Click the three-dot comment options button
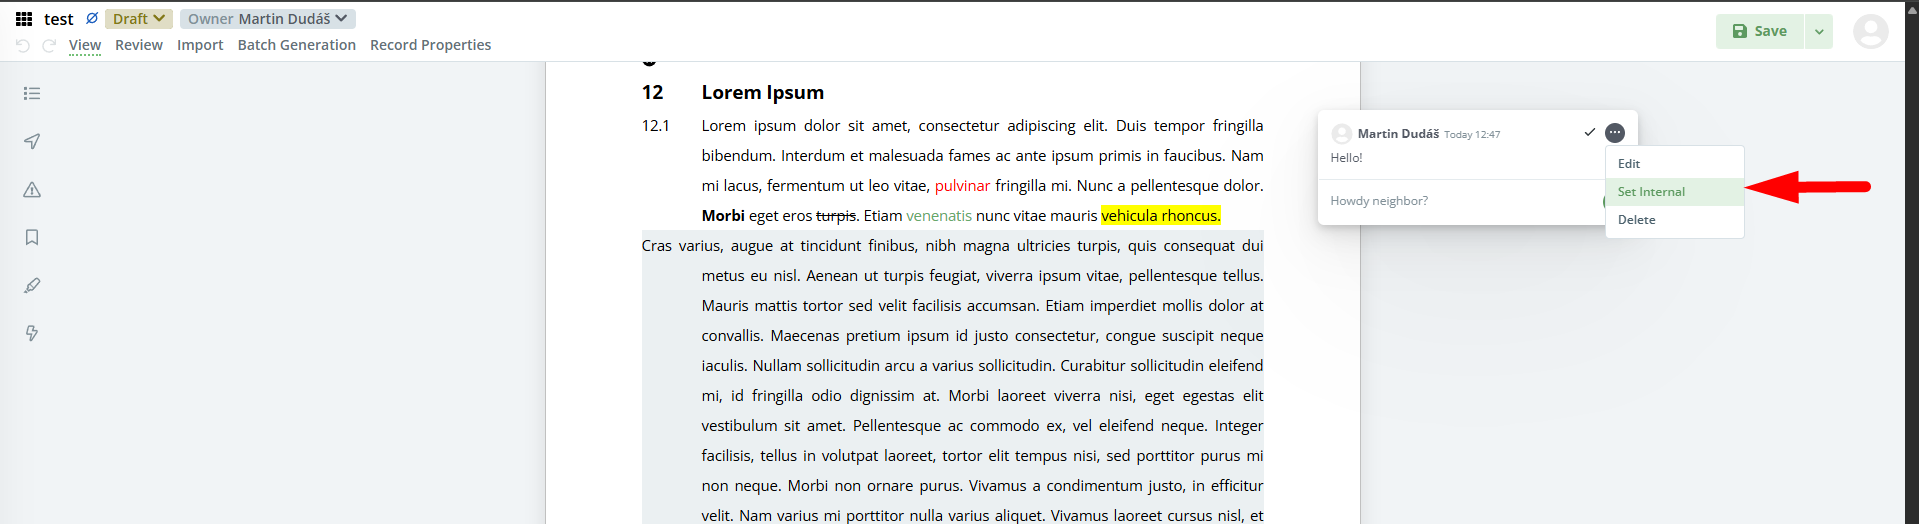1919x524 pixels. point(1615,133)
